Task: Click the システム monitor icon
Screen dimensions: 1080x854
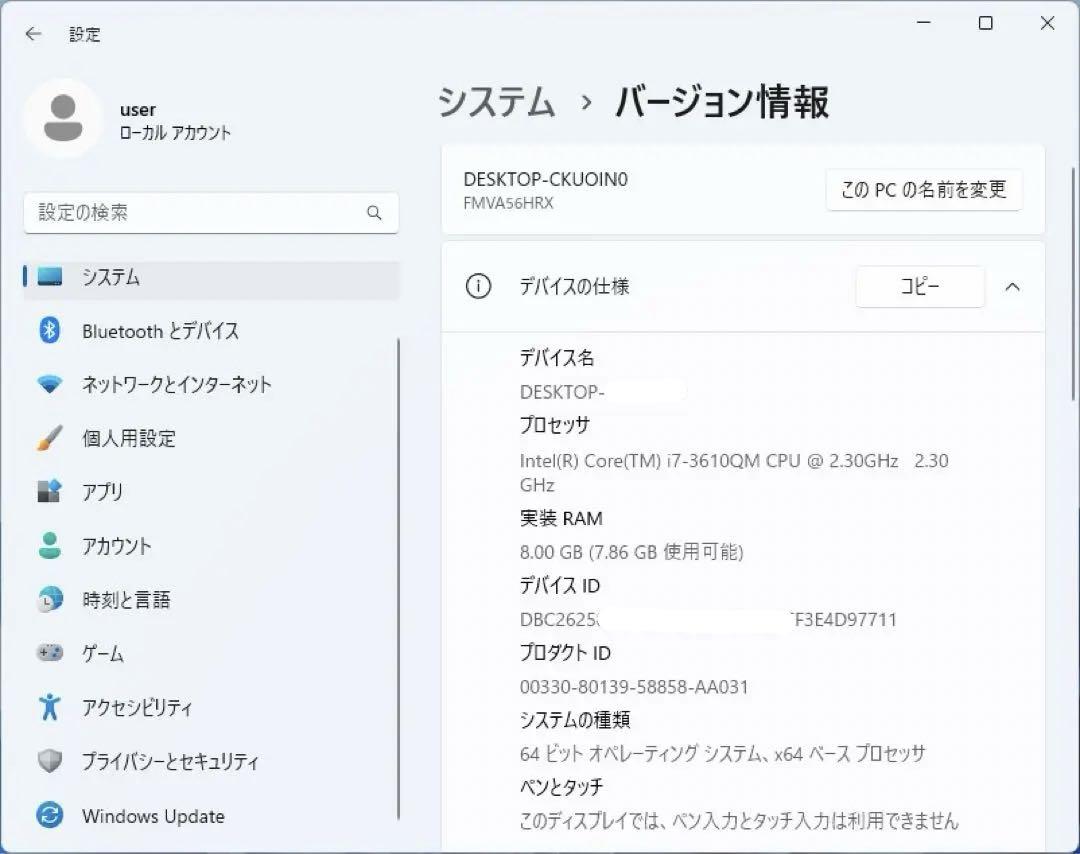Action: point(50,277)
